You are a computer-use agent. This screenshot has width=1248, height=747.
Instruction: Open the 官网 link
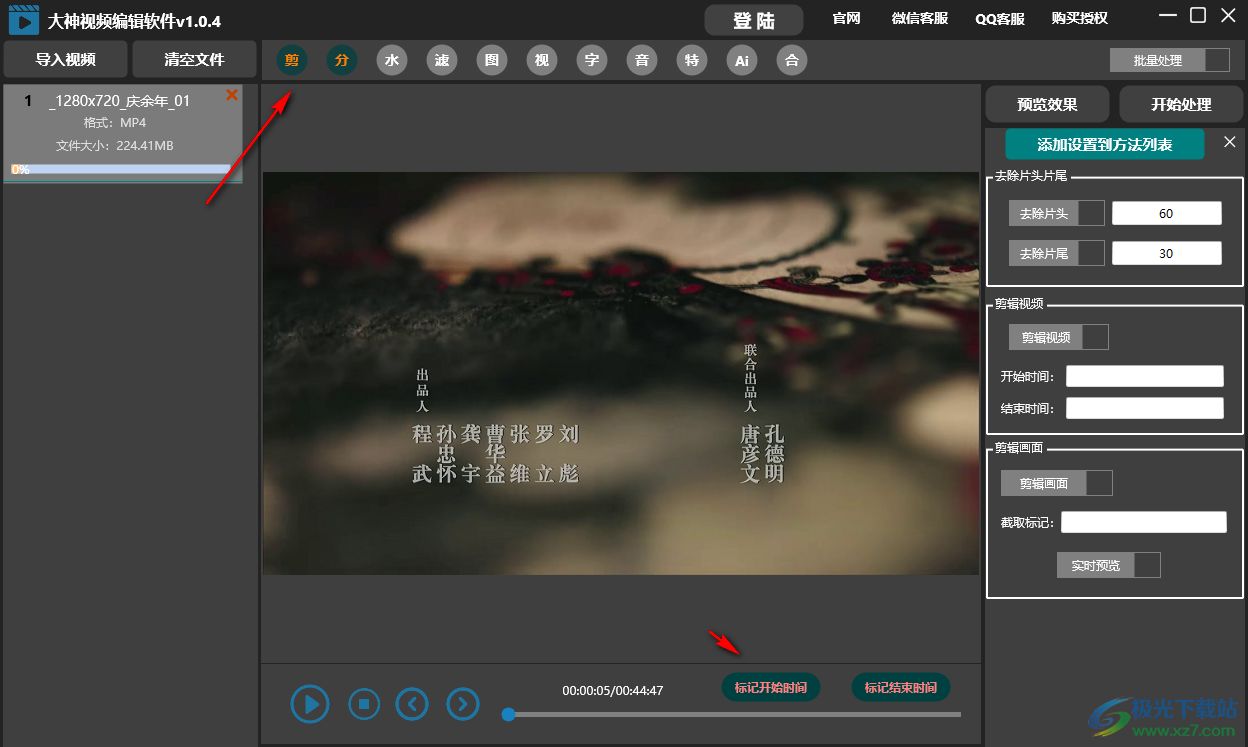[x=846, y=18]
